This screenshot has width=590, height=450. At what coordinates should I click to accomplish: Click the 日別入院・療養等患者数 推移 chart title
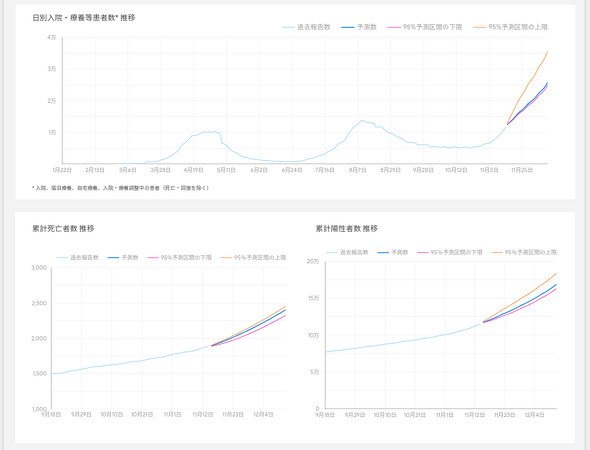tap(84, 18)
